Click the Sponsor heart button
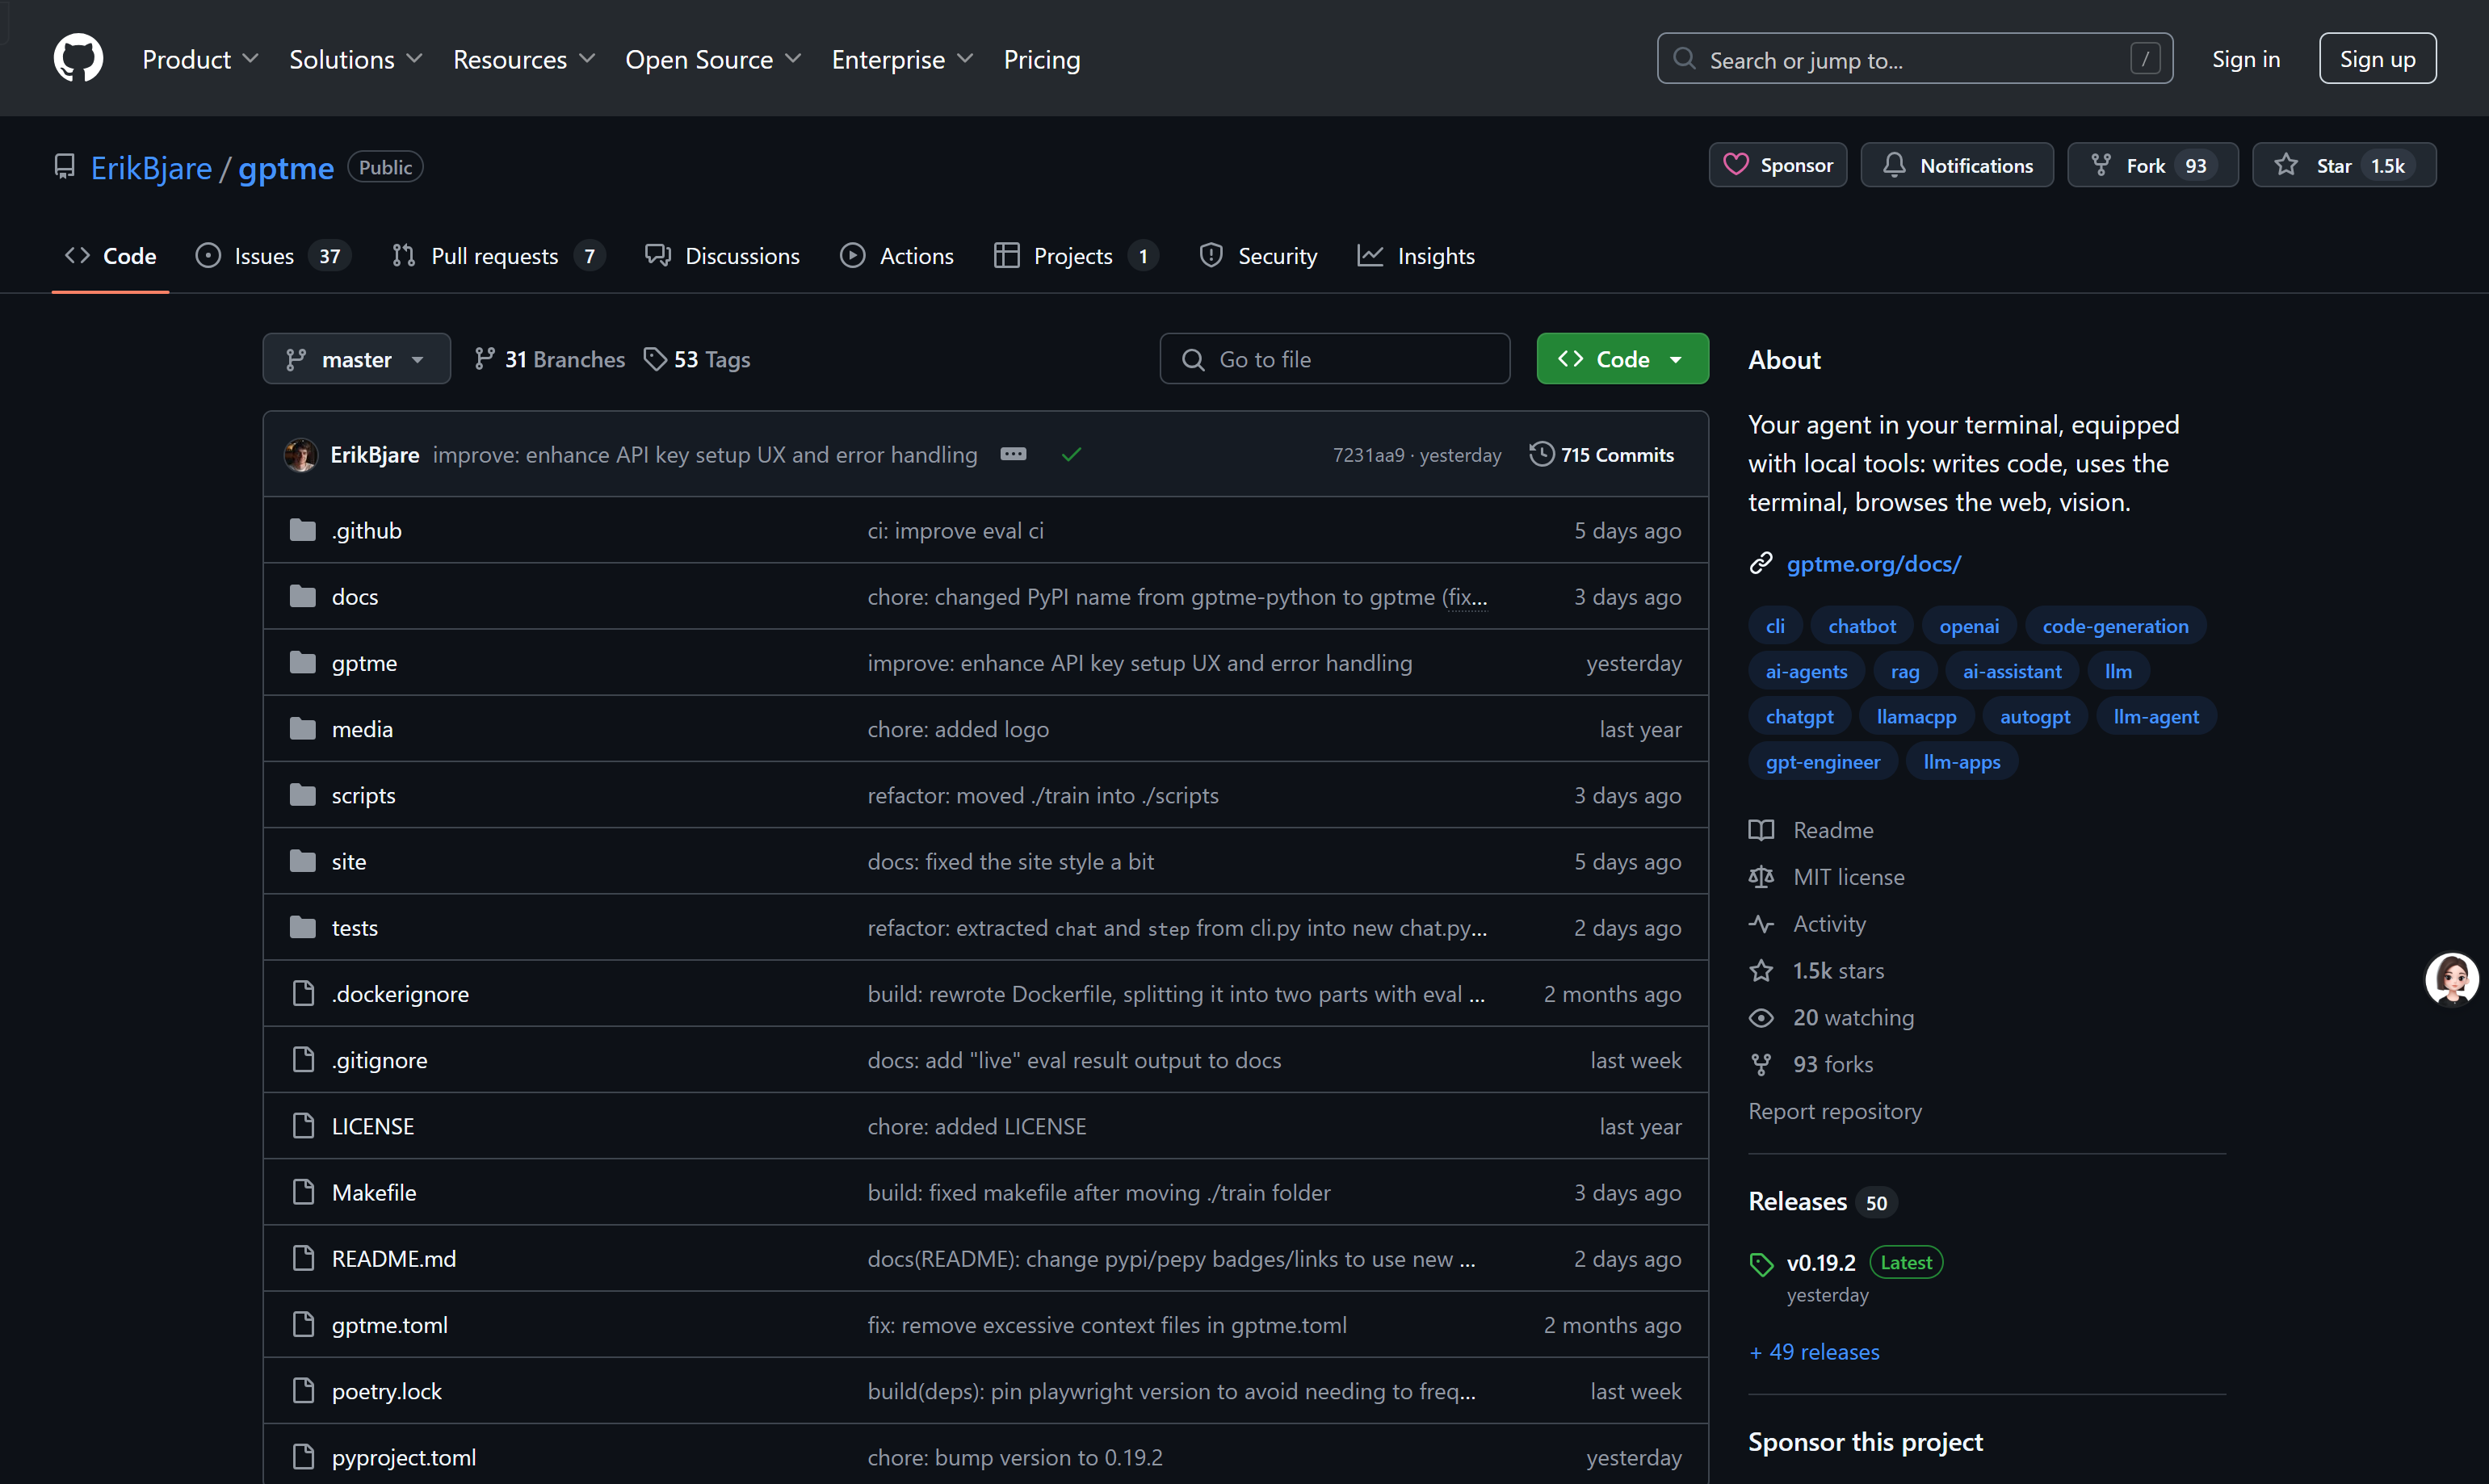The image size is (2489, 1484). point(1777,165)
